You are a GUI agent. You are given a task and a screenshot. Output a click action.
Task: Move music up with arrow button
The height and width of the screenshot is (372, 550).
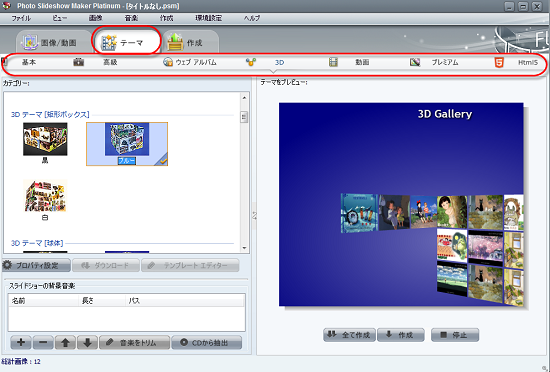65,343
